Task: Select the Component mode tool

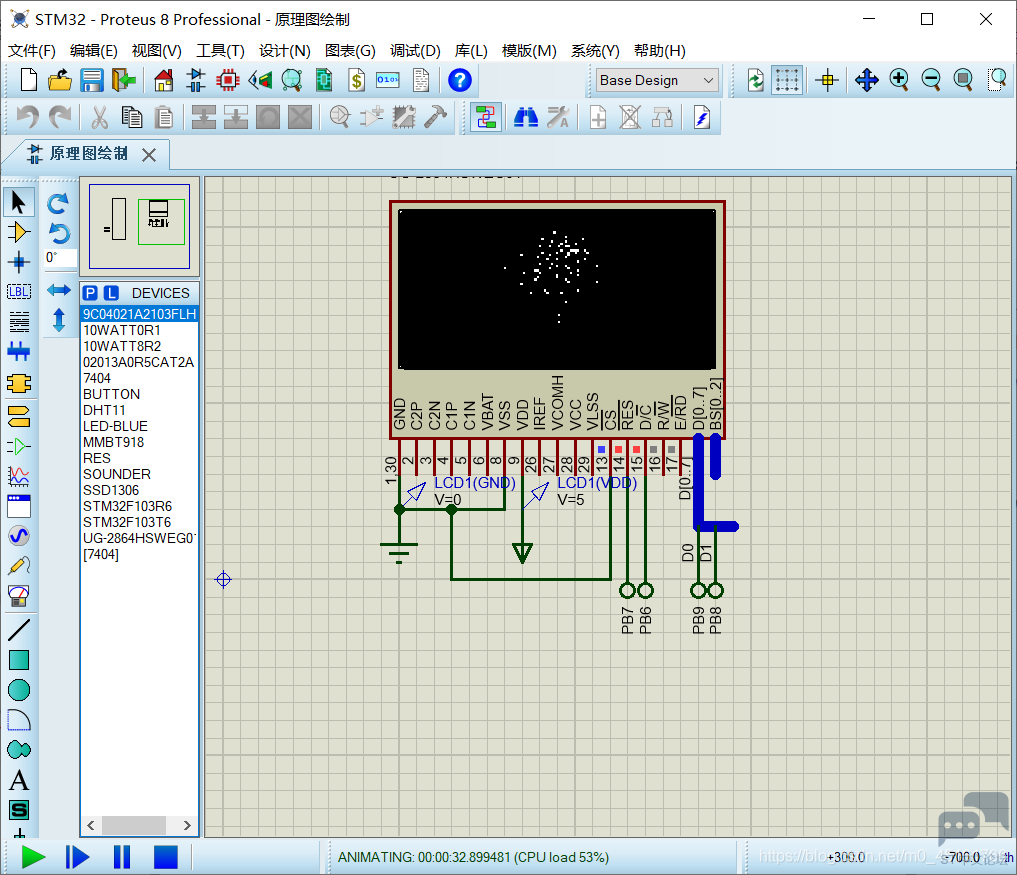Action: (x=18, y=232)
